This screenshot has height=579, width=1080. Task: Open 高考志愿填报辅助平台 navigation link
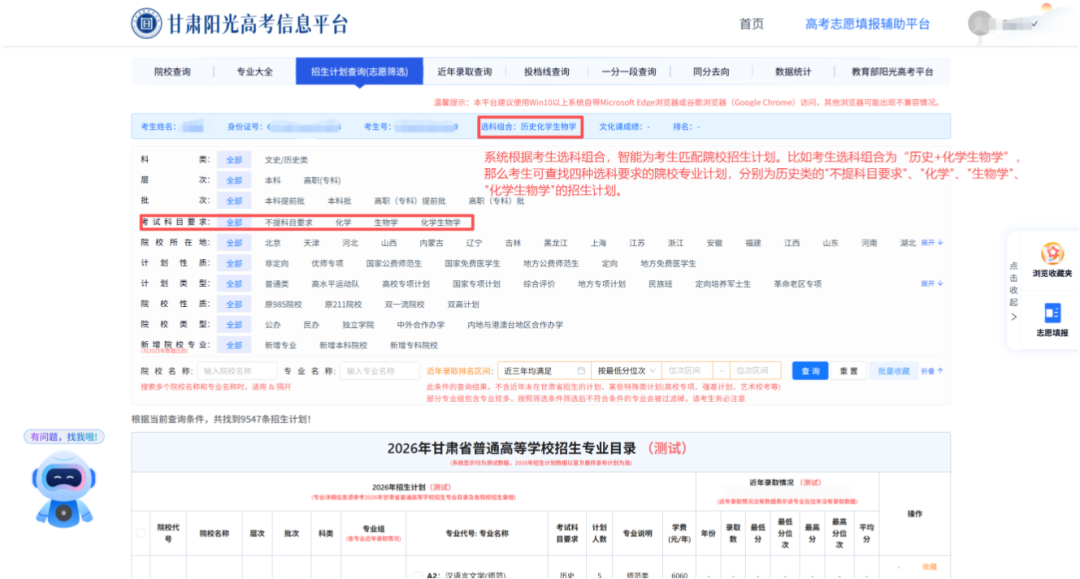(867, 24)
